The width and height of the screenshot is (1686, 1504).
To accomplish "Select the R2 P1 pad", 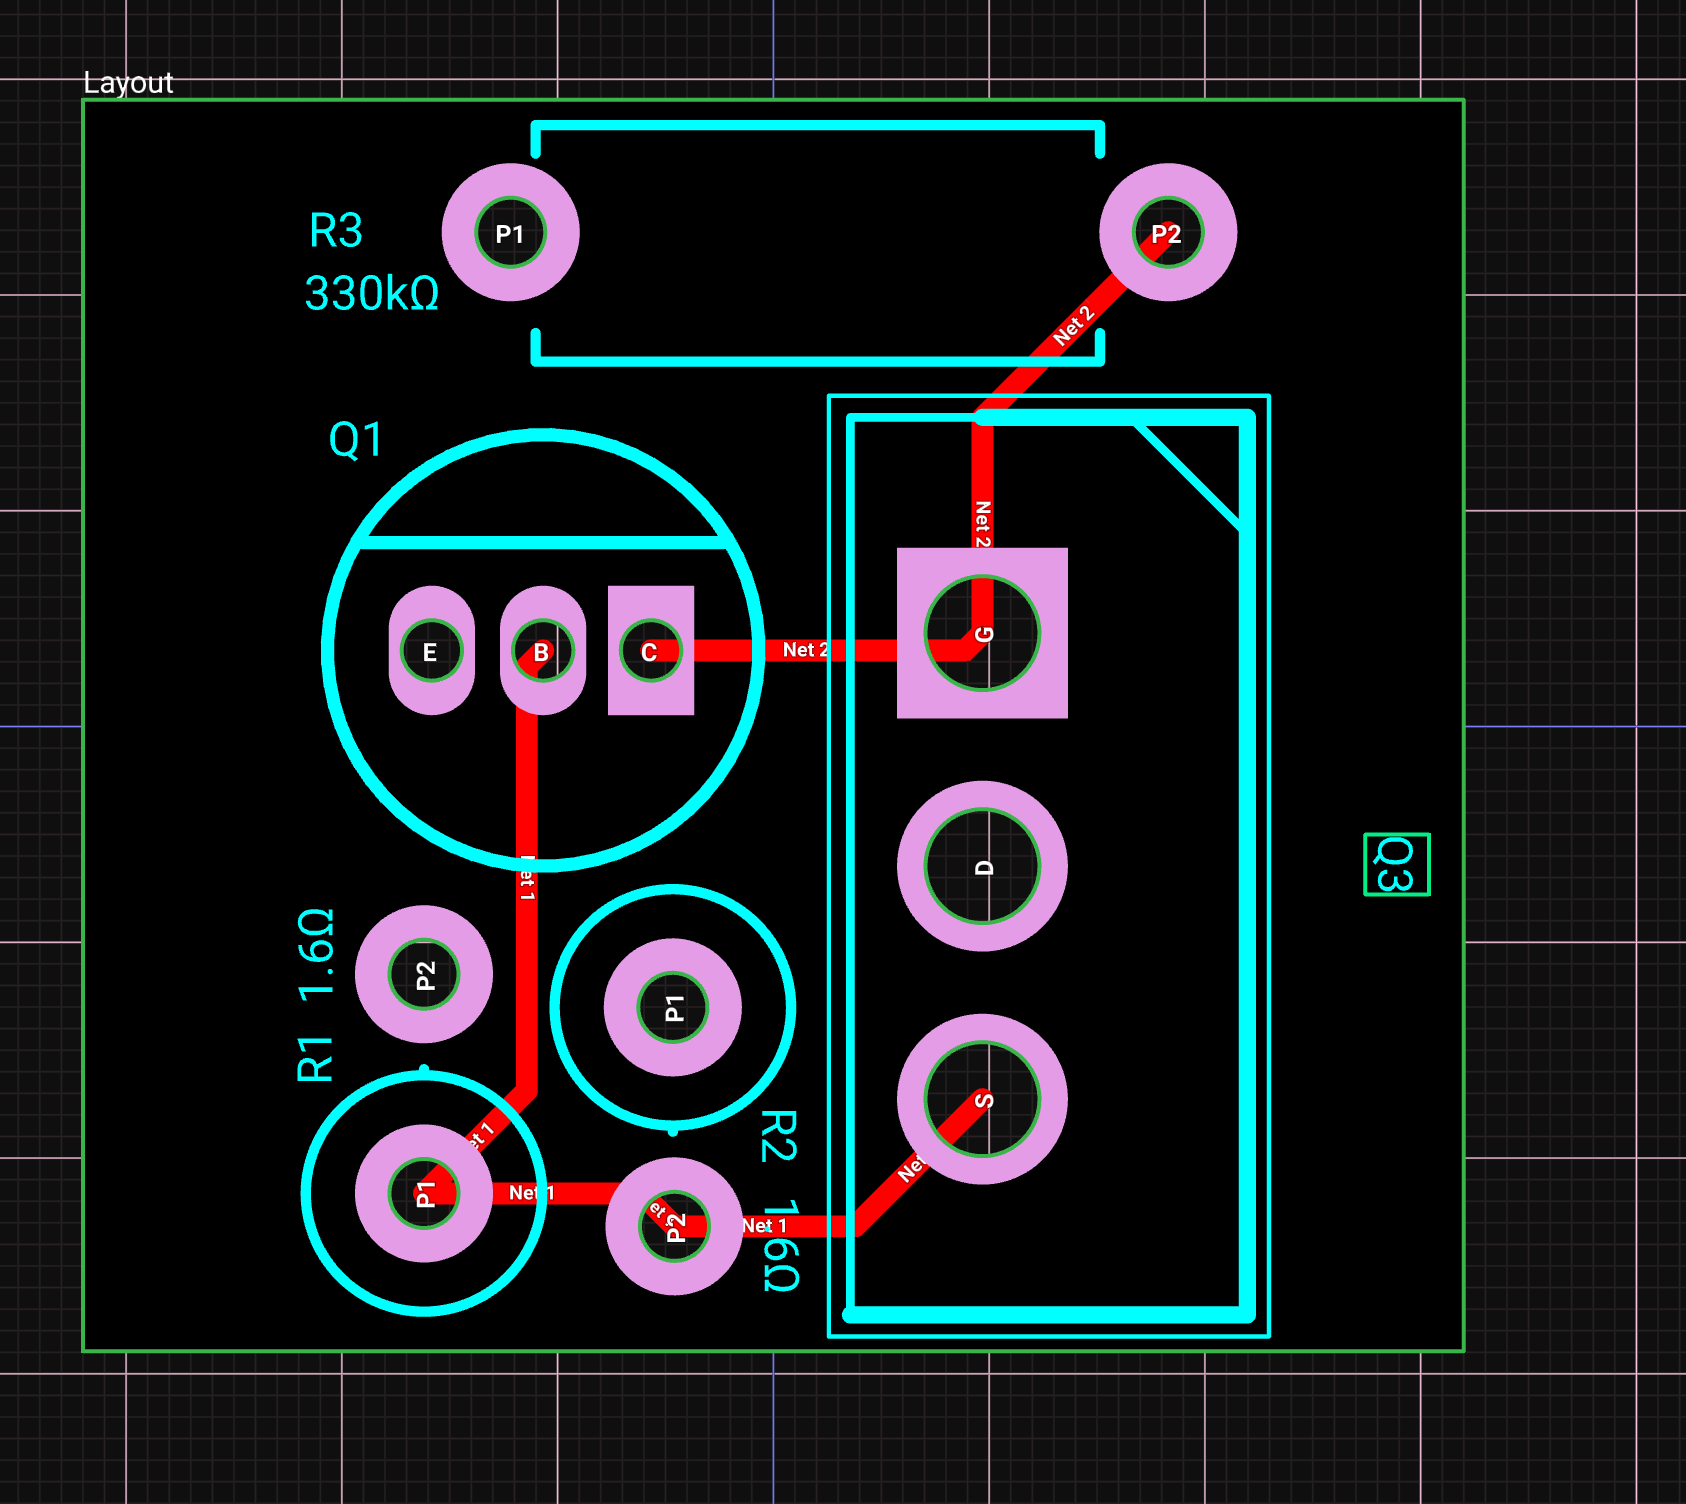I will 673,1007.
